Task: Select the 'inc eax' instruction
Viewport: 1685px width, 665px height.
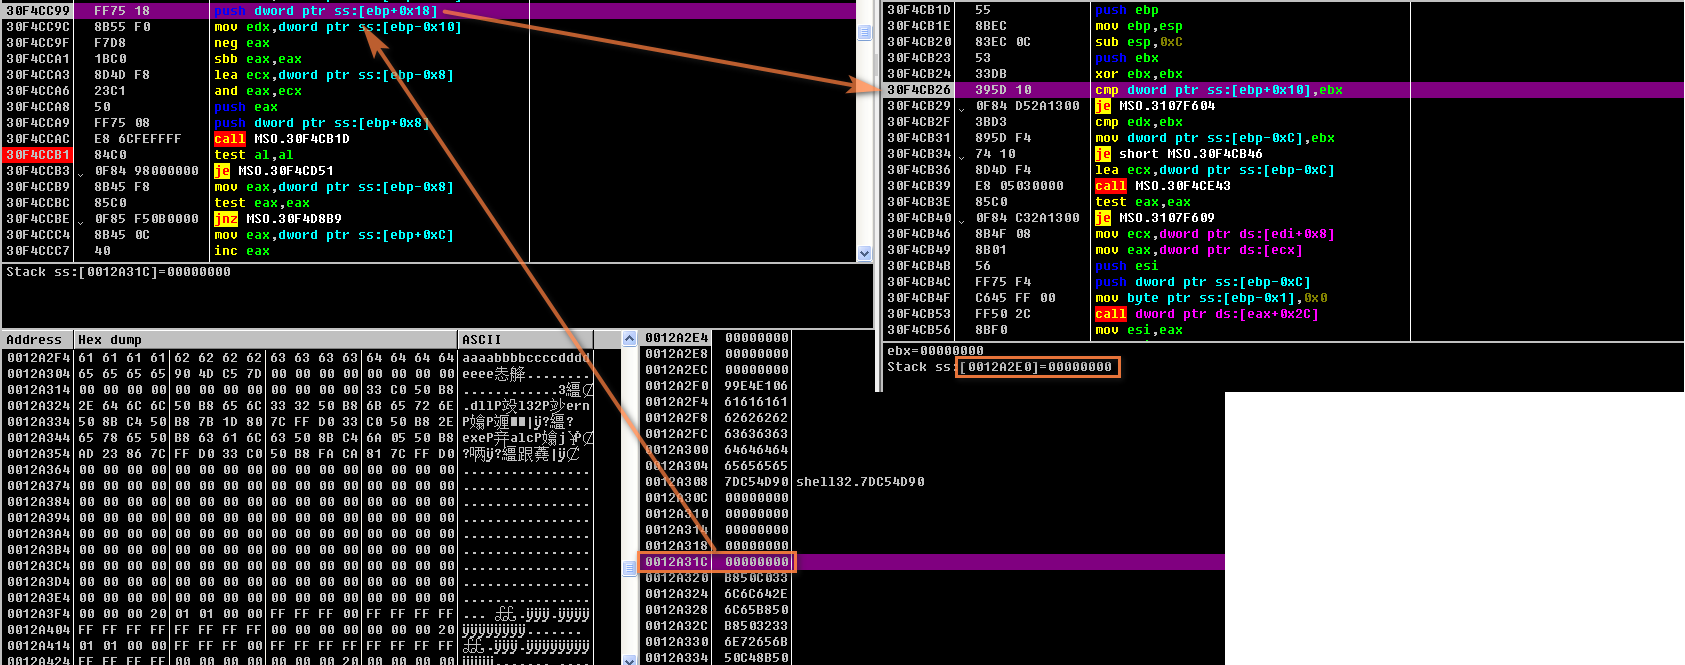Action: coord(242,251)
